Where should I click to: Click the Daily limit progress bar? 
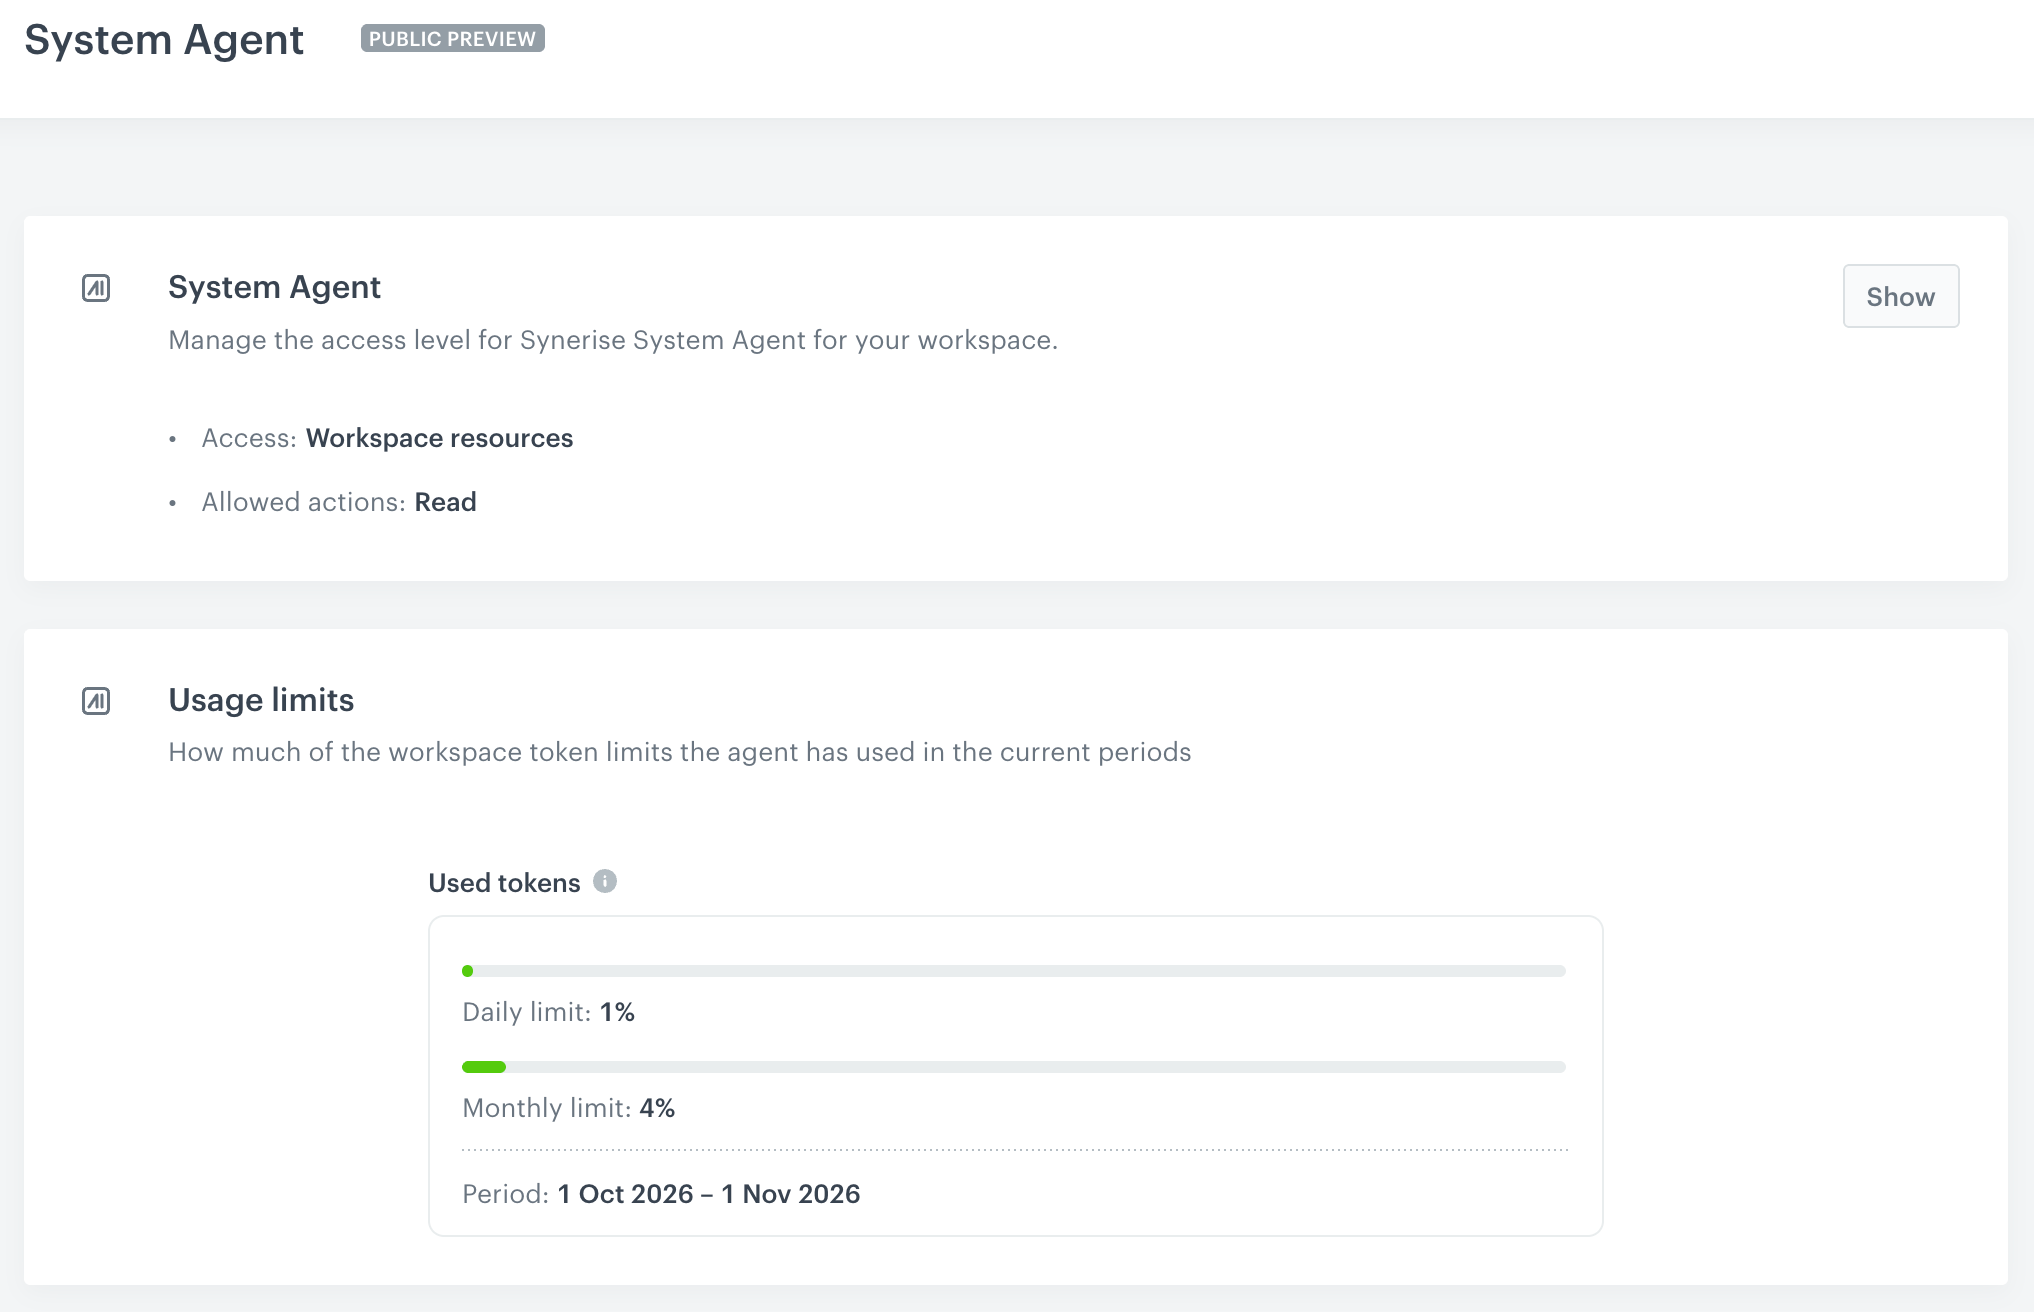tap(1014, 971)
